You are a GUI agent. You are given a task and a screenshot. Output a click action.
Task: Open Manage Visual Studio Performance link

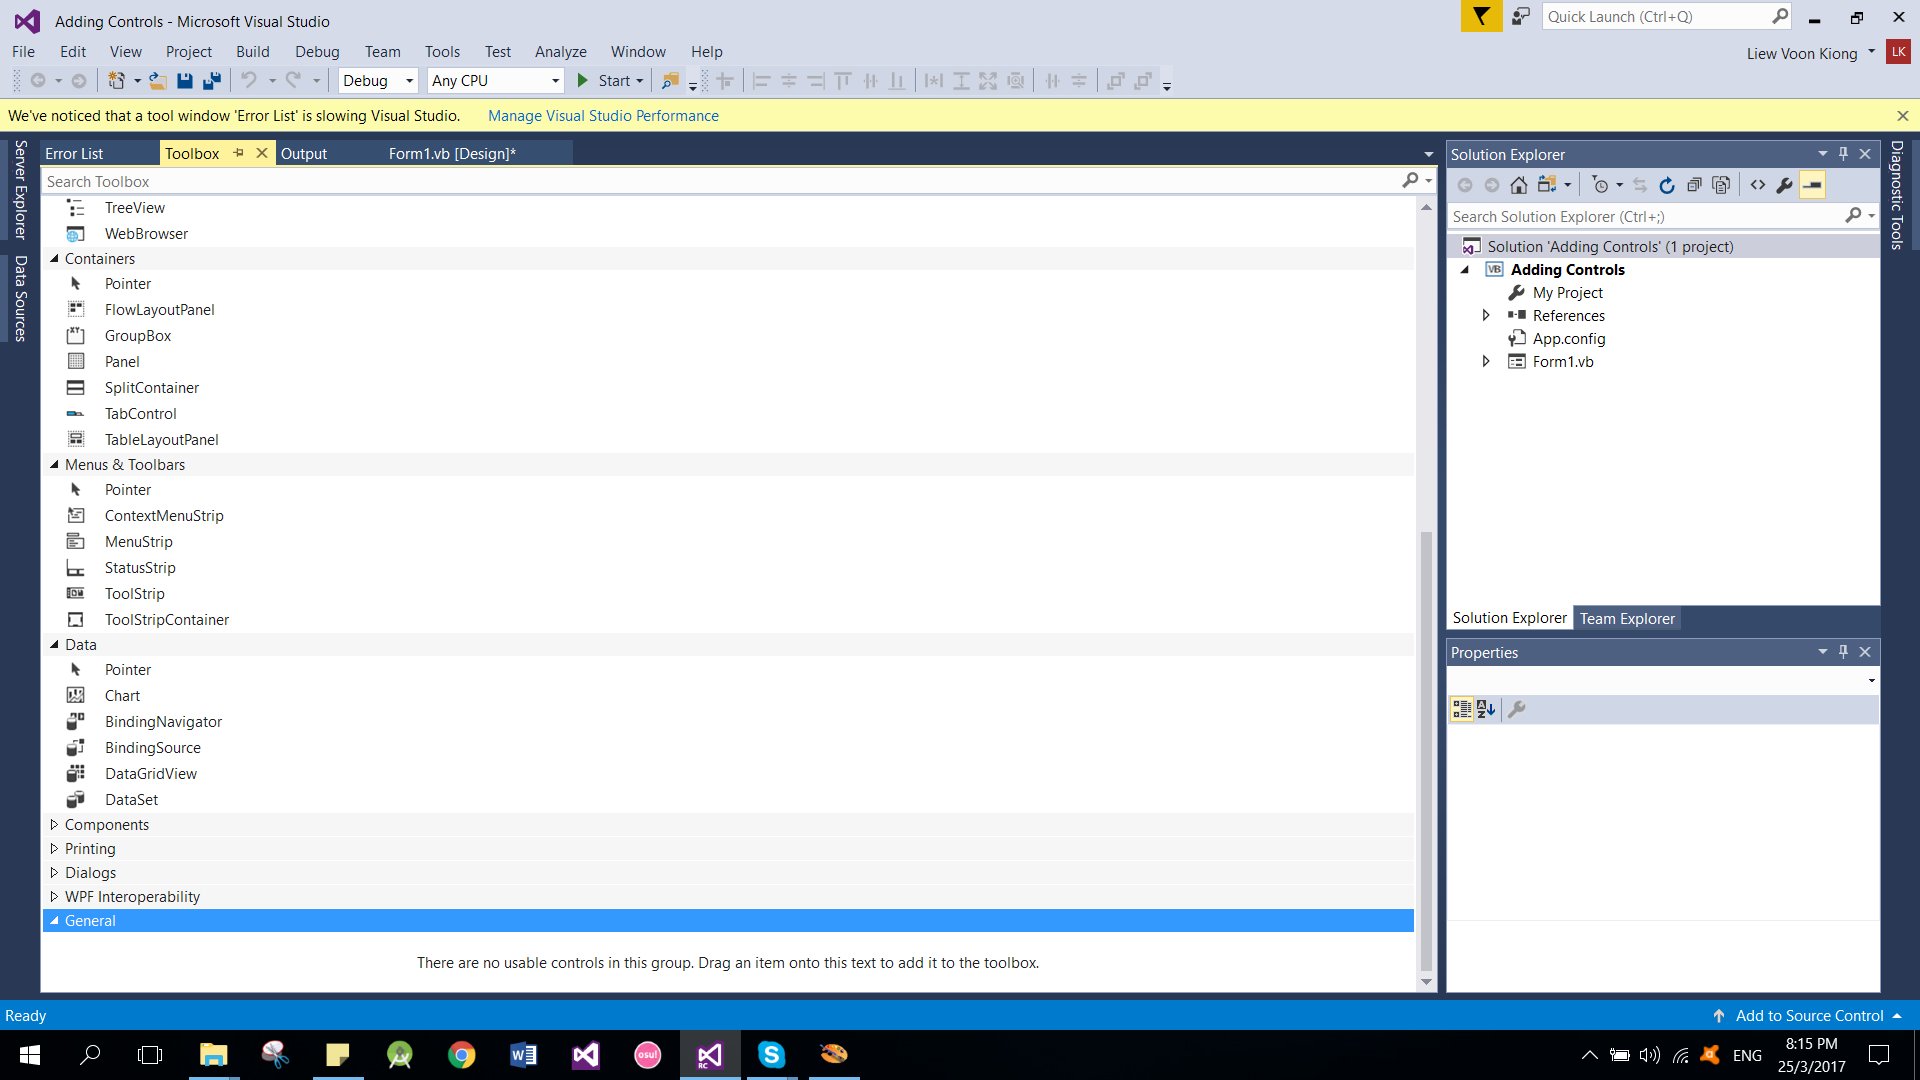[603, 116]
